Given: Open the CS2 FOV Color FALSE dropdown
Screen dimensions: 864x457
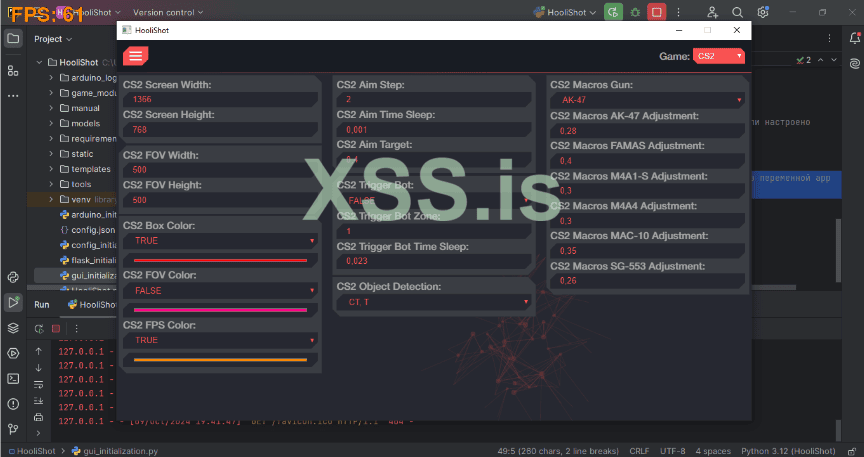Looking at the screenshot, I should pyautogui.click(x=220, y=291).
